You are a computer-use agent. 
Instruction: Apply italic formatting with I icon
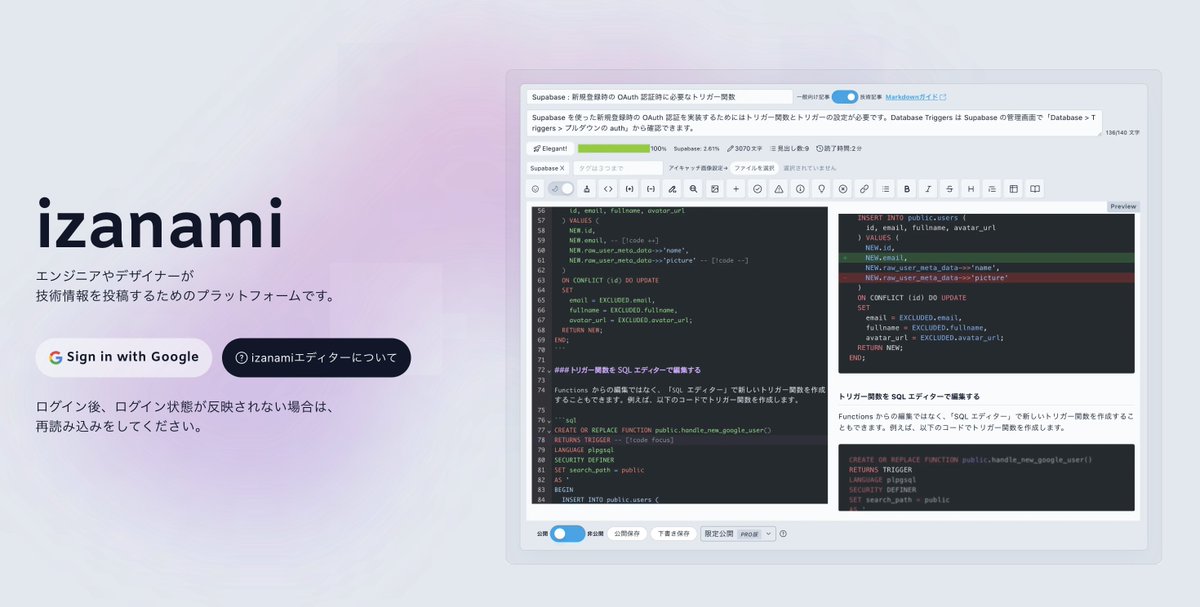pyautogui.click(x=928, y=188)
